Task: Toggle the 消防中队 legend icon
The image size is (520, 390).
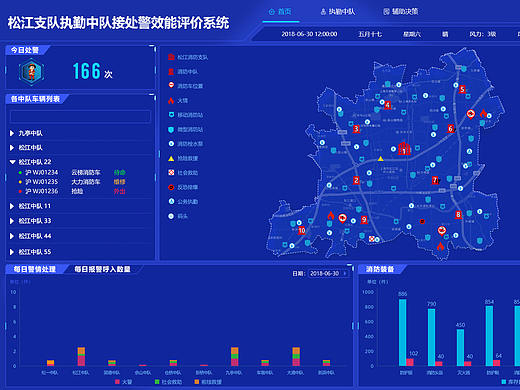Action: coord(171,71)
